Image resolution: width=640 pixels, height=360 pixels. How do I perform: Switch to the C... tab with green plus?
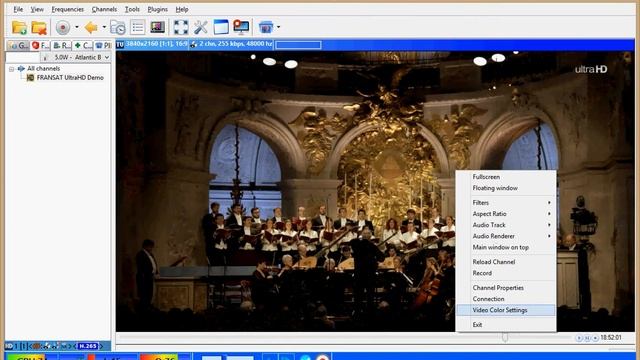click(83, 45)
